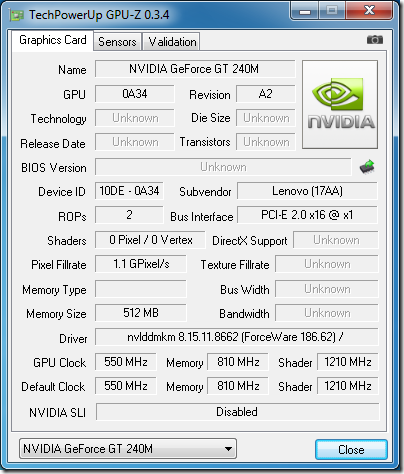Click the 'Pixel Fillrate' label text
This screenshot has width=404, height=474.
59,265
